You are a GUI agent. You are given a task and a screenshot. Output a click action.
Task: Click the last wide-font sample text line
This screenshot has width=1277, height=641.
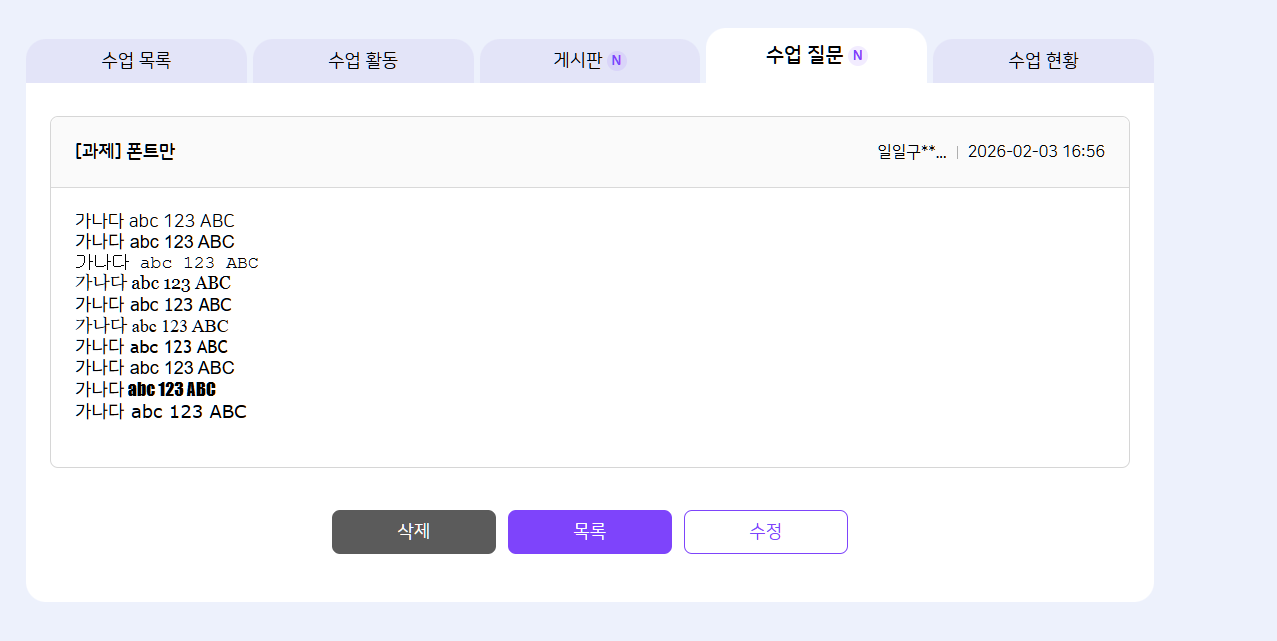(161, 411)
